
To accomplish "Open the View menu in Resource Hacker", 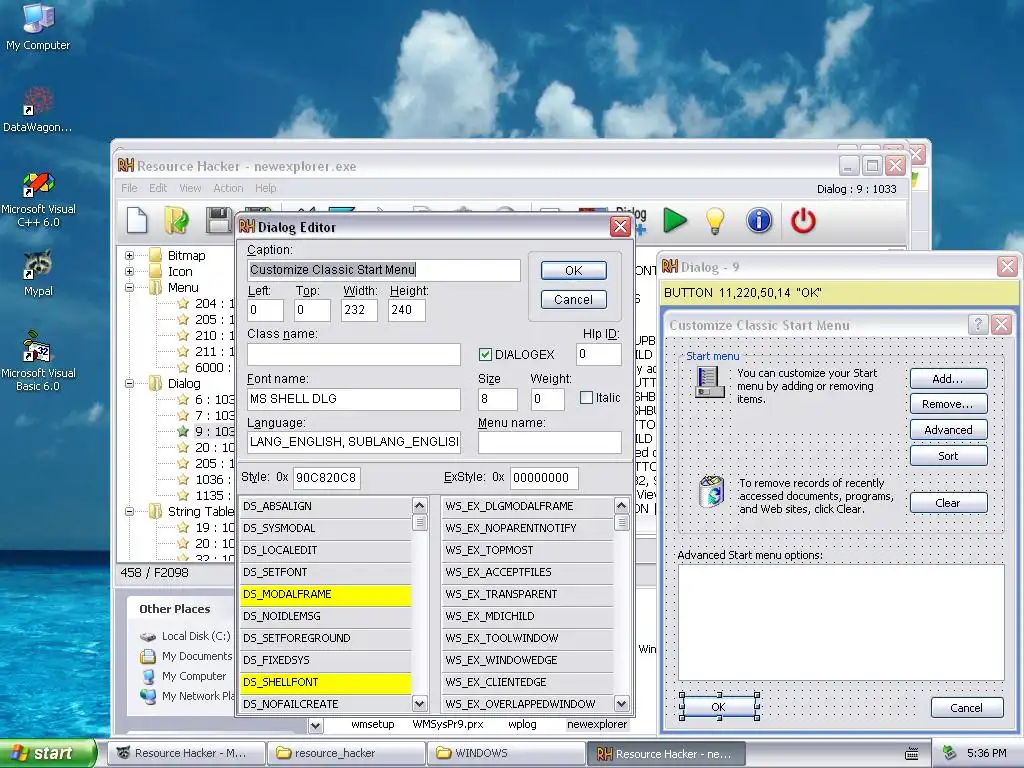I will 190,188.
